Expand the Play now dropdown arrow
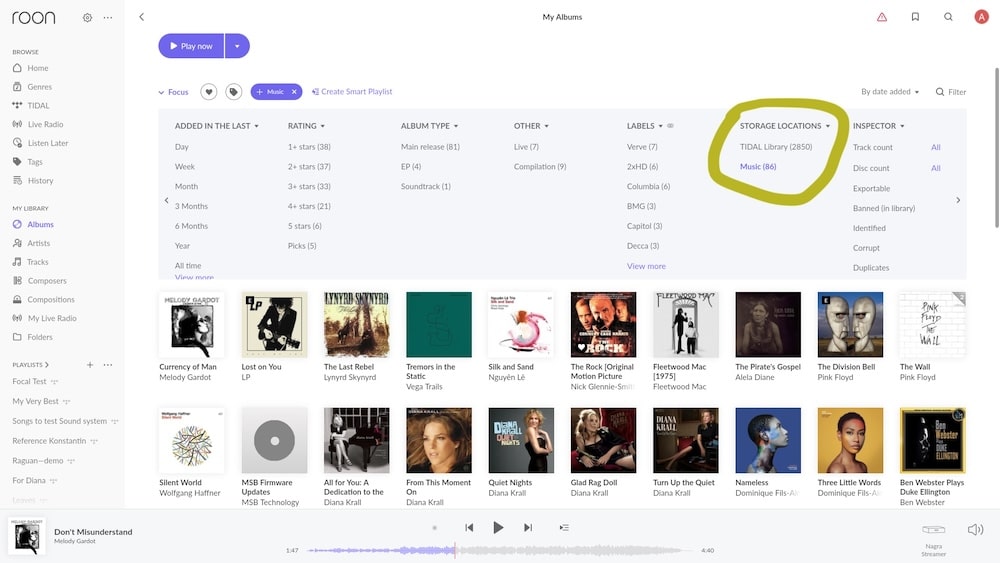 tap(237, 46)
